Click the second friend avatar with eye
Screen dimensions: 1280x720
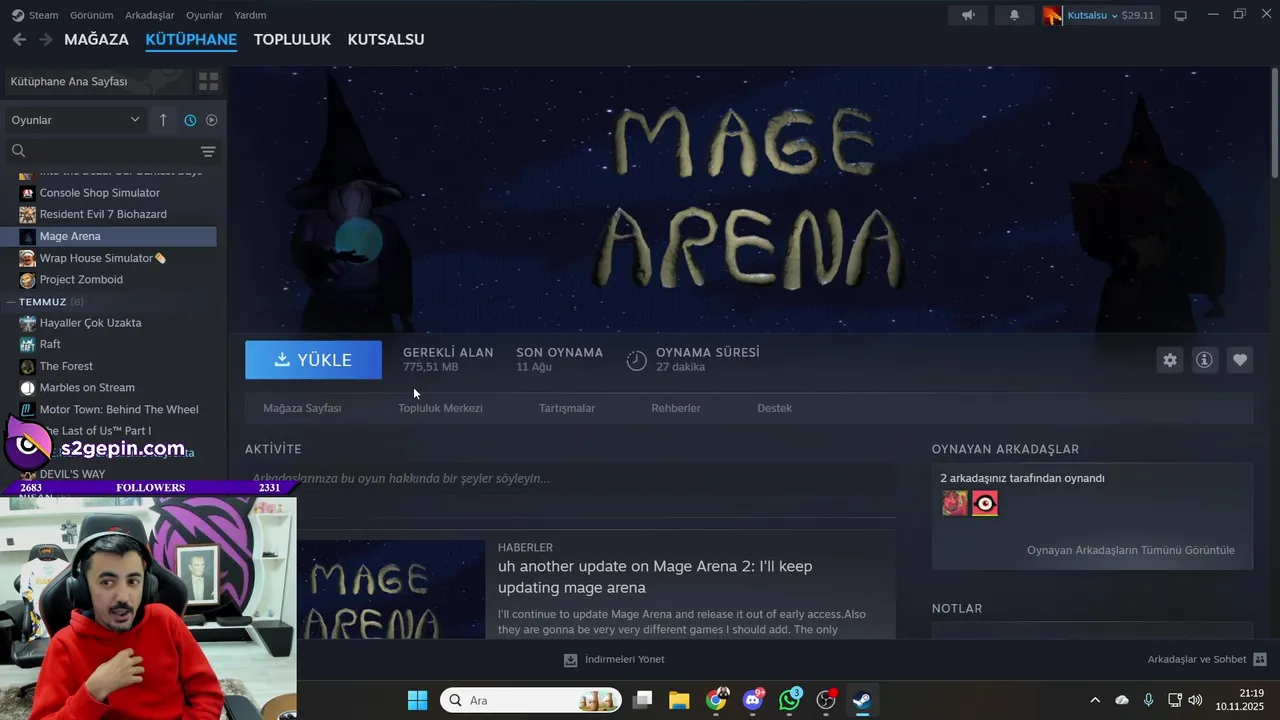point(985,503)
